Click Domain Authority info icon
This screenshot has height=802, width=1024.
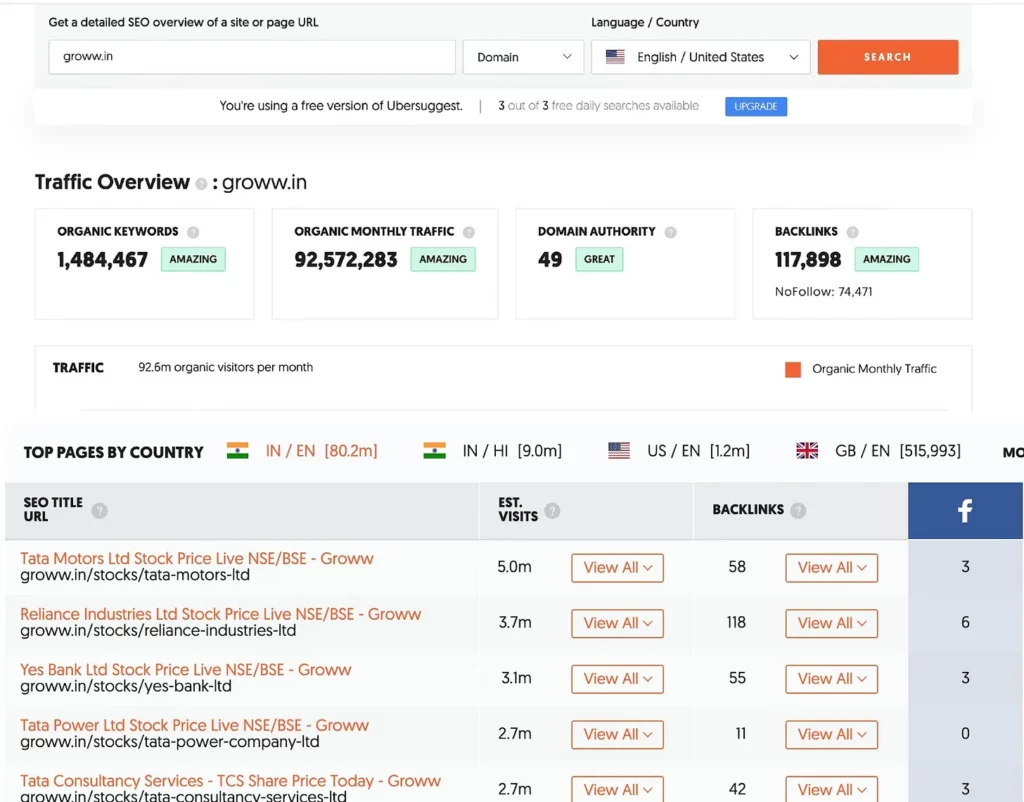671,232
